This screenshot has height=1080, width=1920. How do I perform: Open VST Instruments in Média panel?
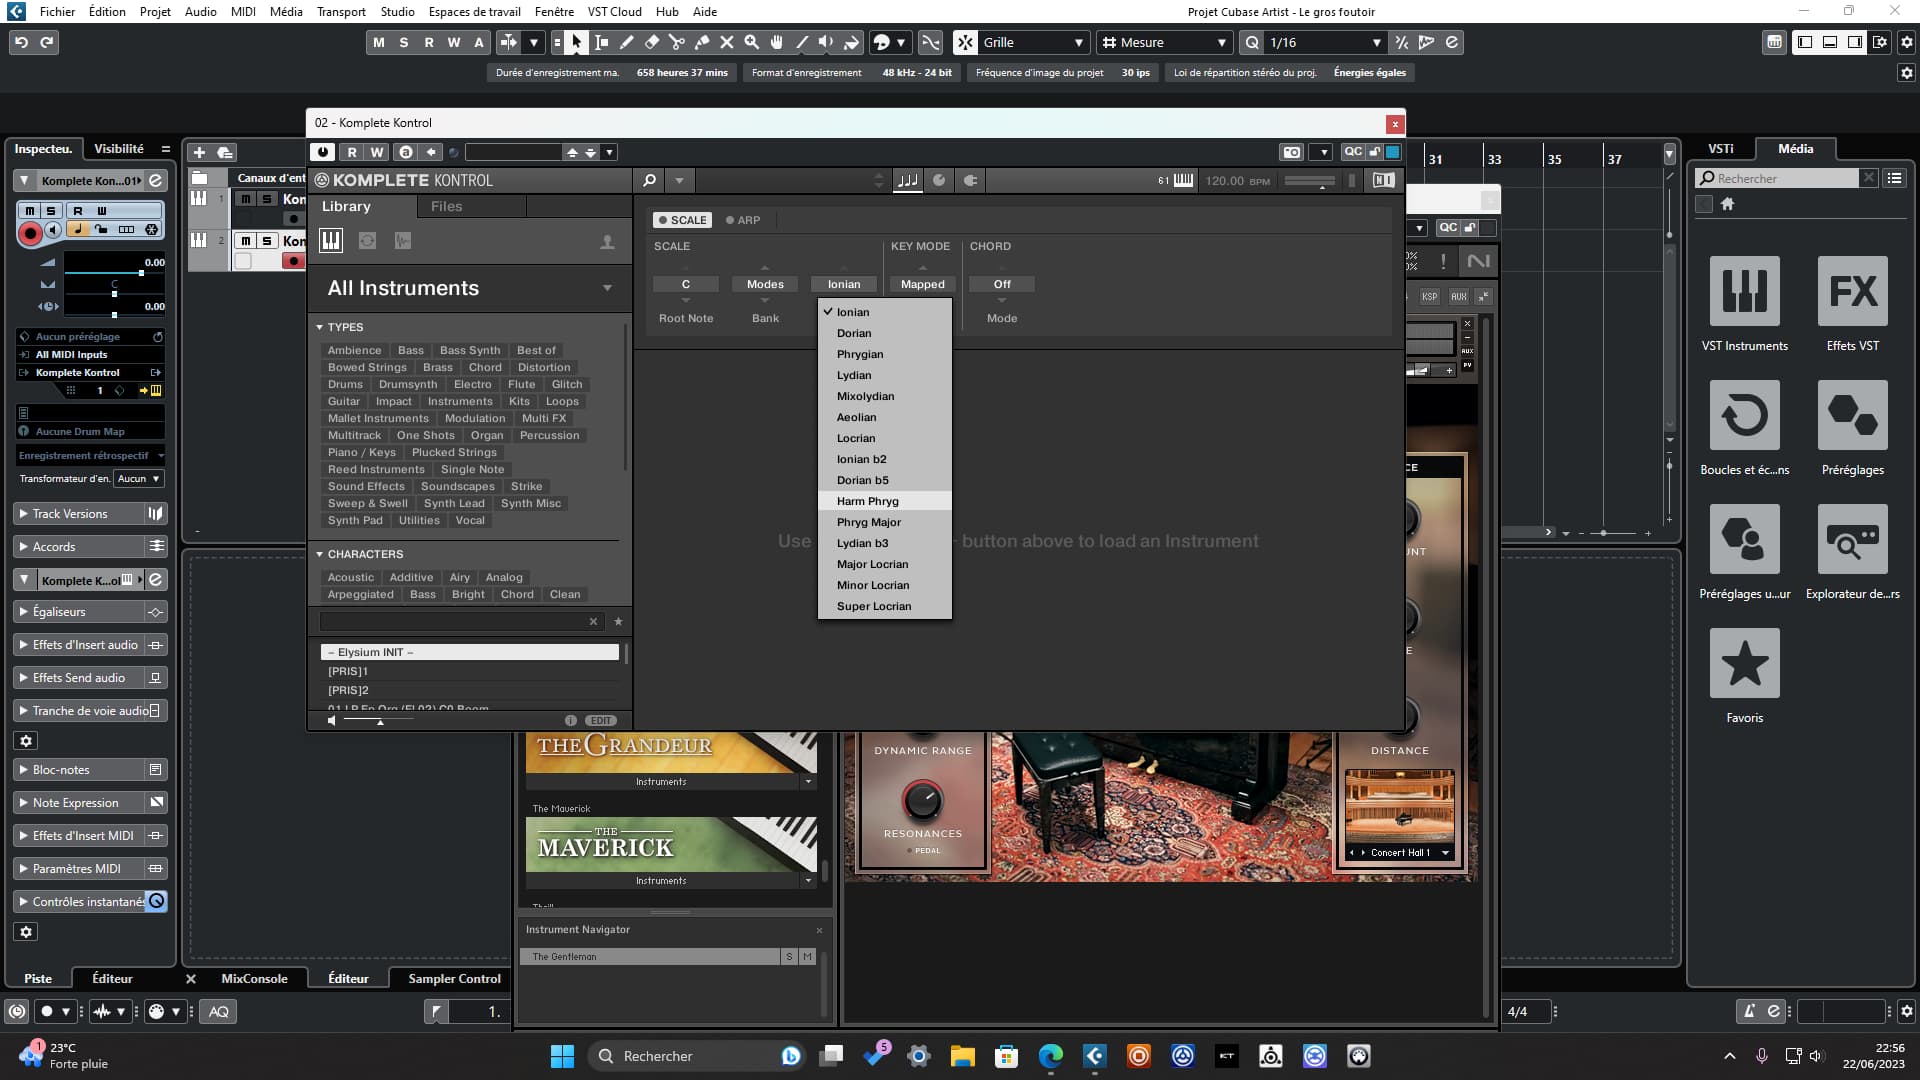[1745, 291]
